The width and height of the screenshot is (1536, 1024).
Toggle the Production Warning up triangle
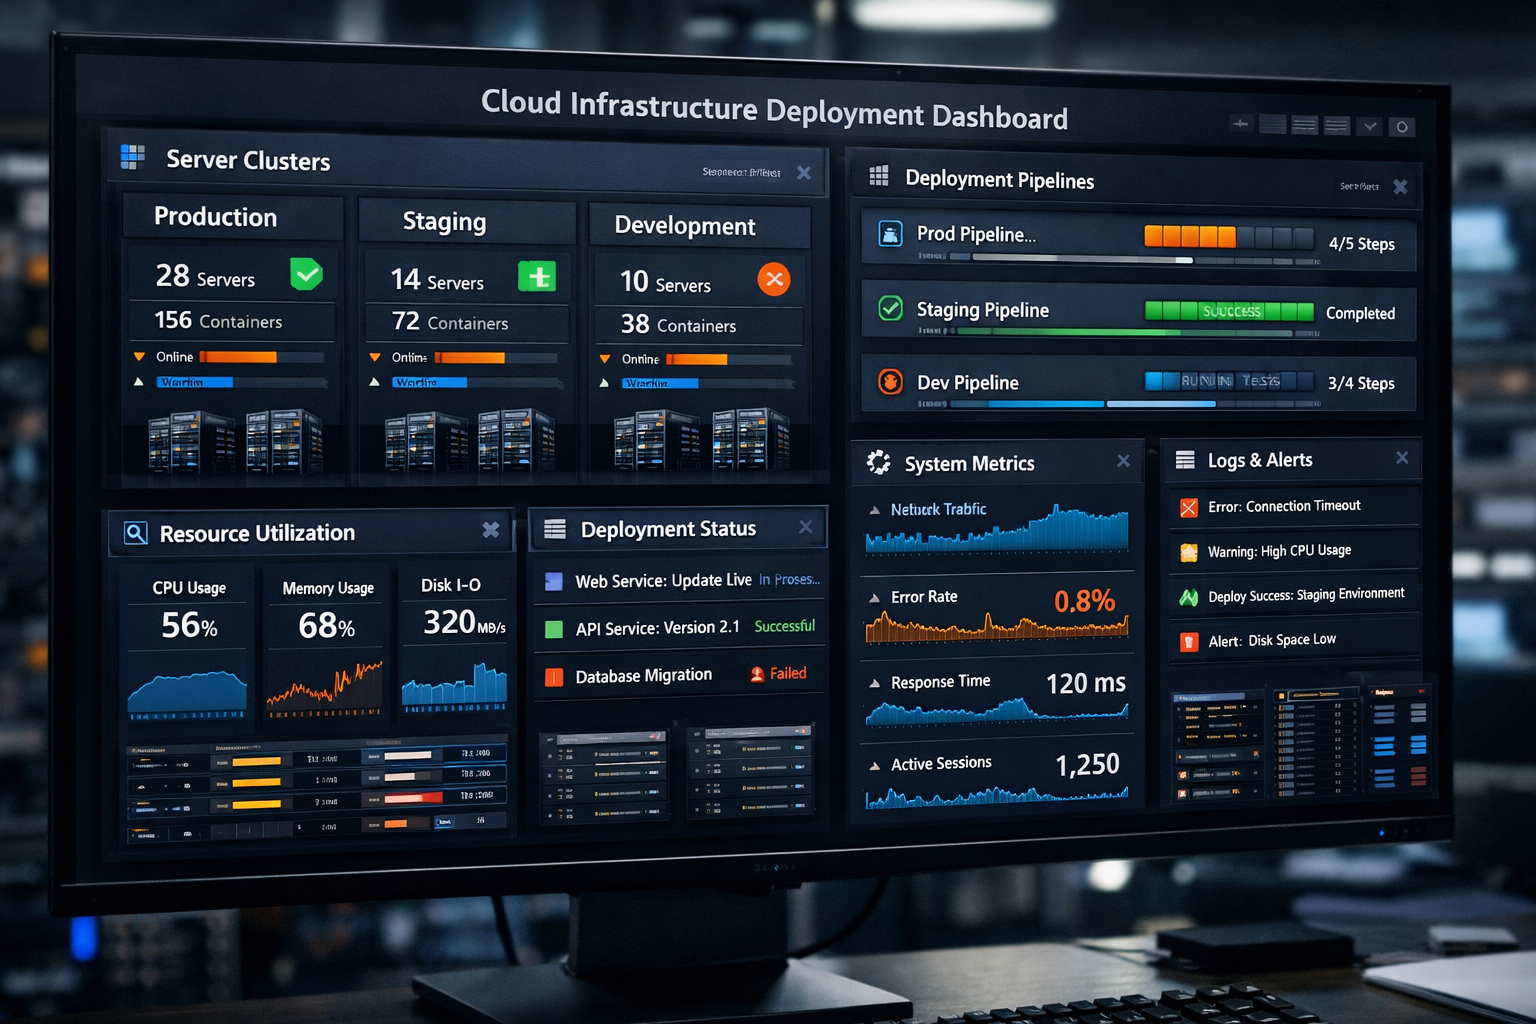coord(139,382)
